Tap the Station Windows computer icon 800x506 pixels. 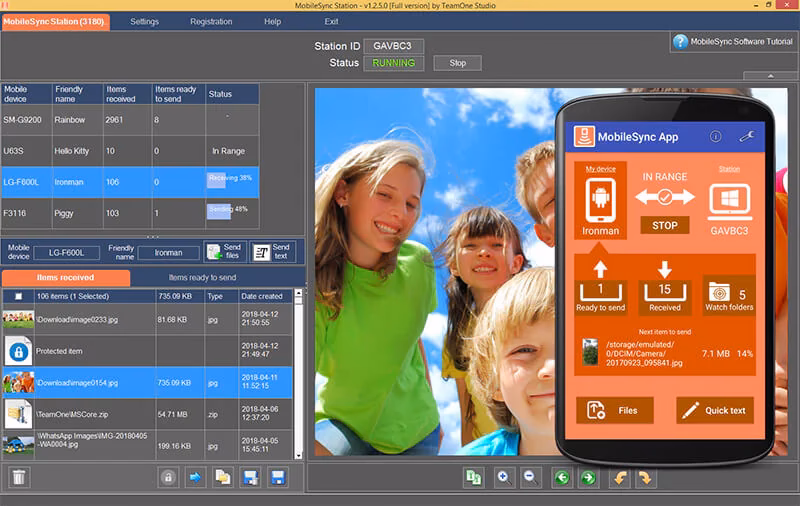(x=729, y=202)
